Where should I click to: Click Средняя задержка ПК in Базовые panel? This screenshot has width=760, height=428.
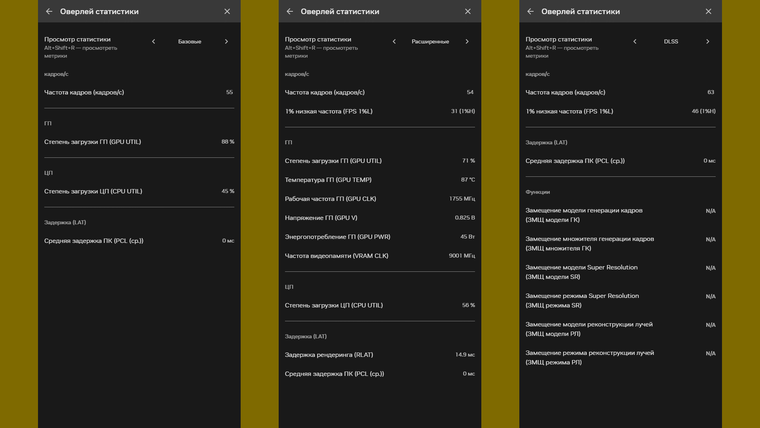point(139,240)
